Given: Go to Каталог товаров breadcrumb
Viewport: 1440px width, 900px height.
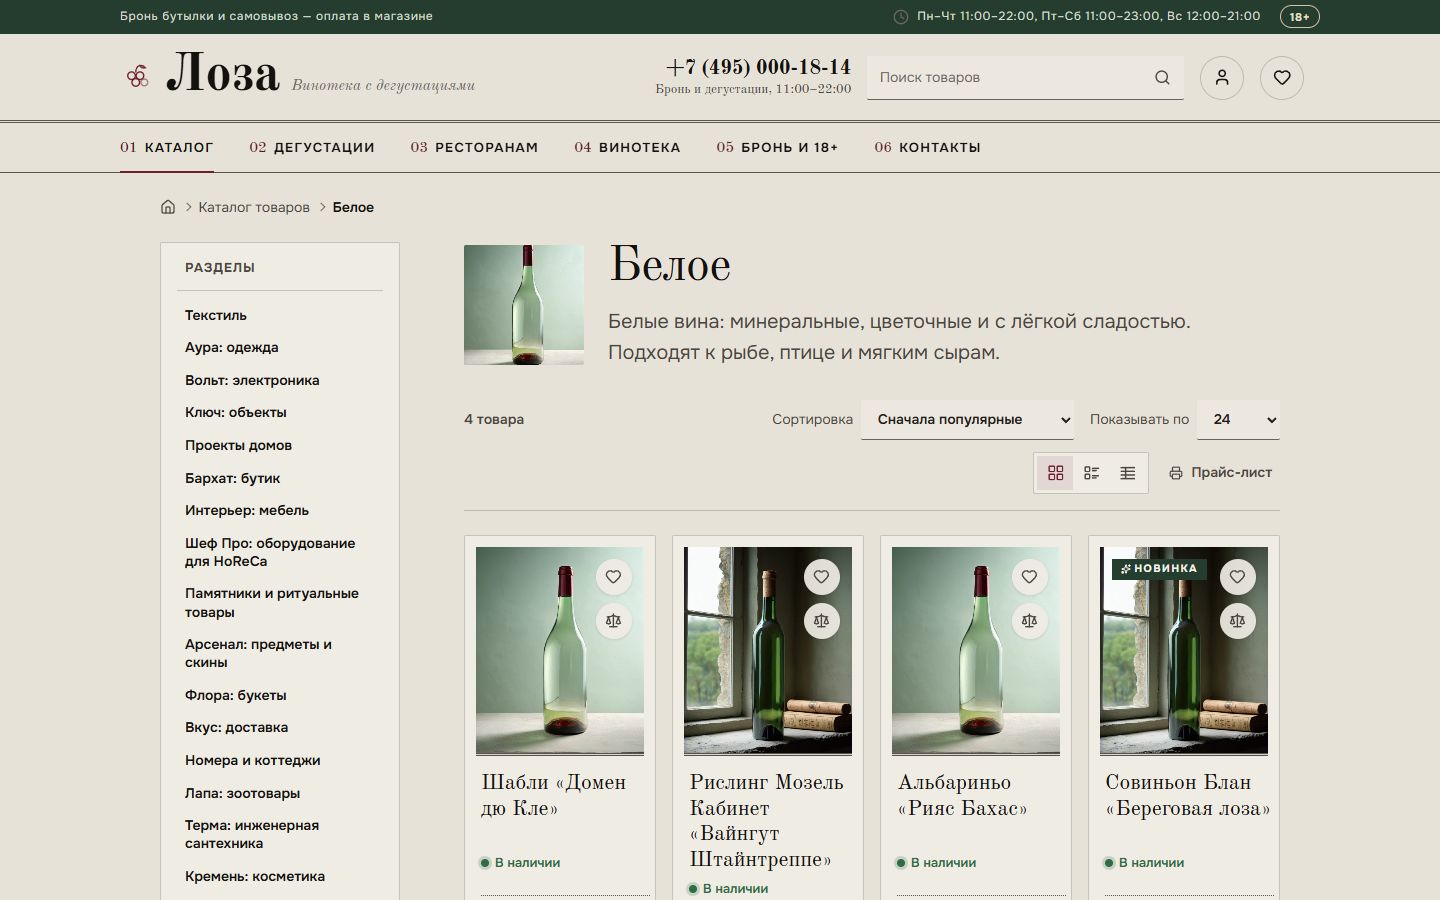Looking at the screenshot, I should (x=254, y=207).
